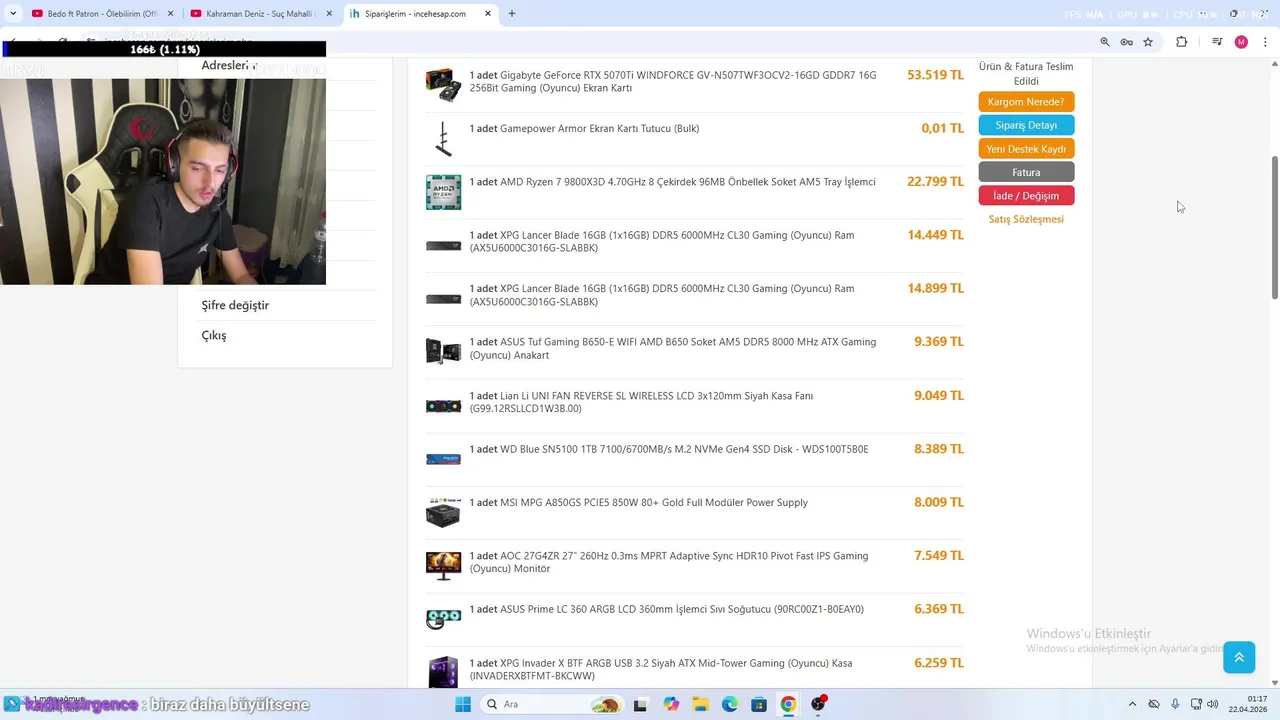Open OBS Studio from the taskbar
1280x720 pixels.
point(818,704)
